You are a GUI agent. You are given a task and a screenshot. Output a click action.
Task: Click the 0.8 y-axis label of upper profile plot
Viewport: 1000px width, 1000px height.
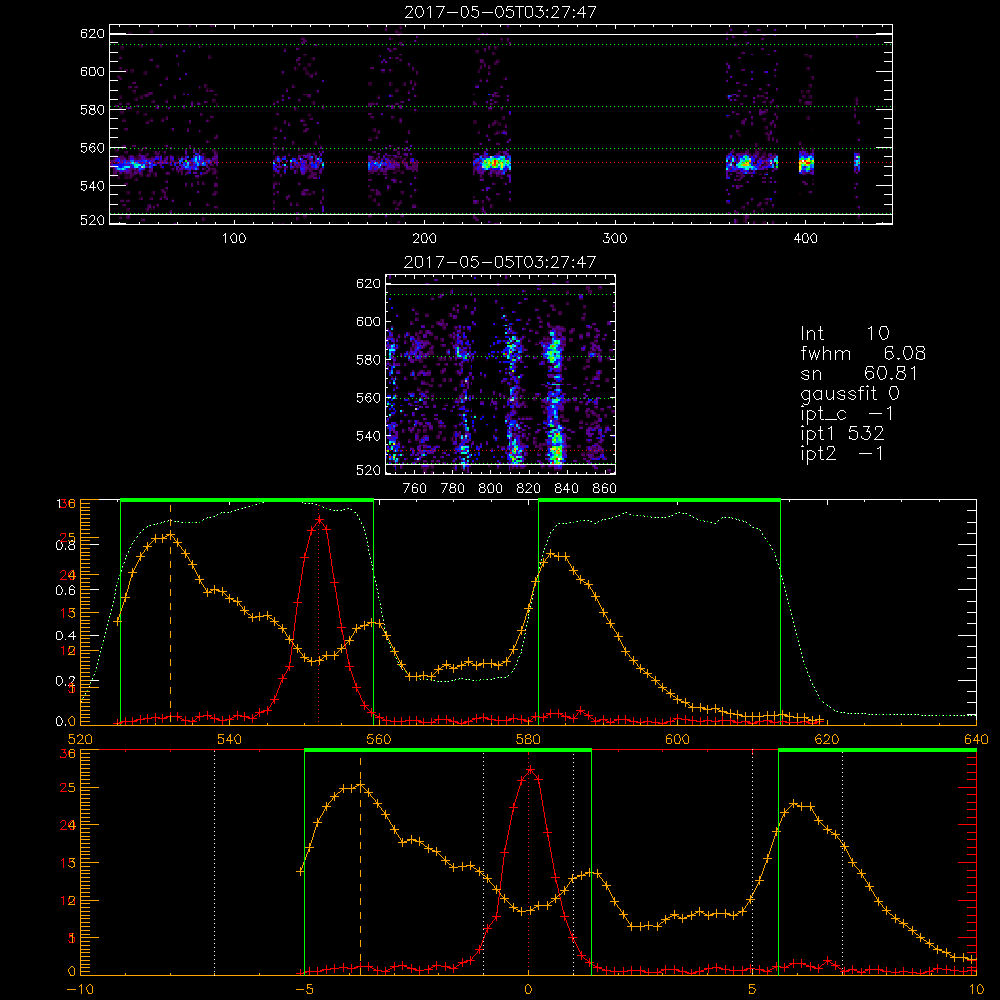point(65,545)
